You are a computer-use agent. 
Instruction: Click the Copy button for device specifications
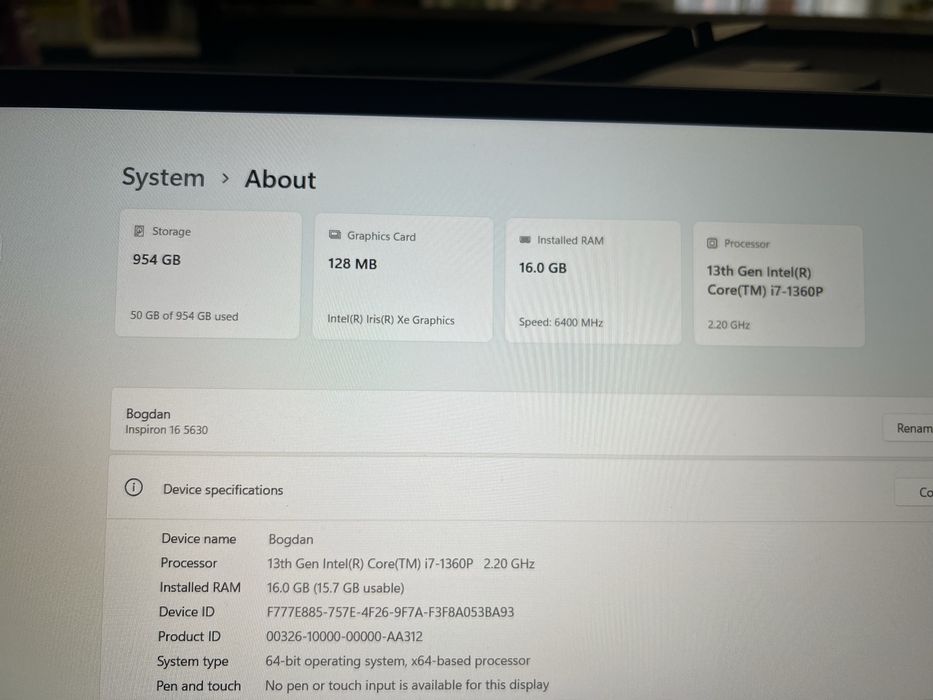915,492
